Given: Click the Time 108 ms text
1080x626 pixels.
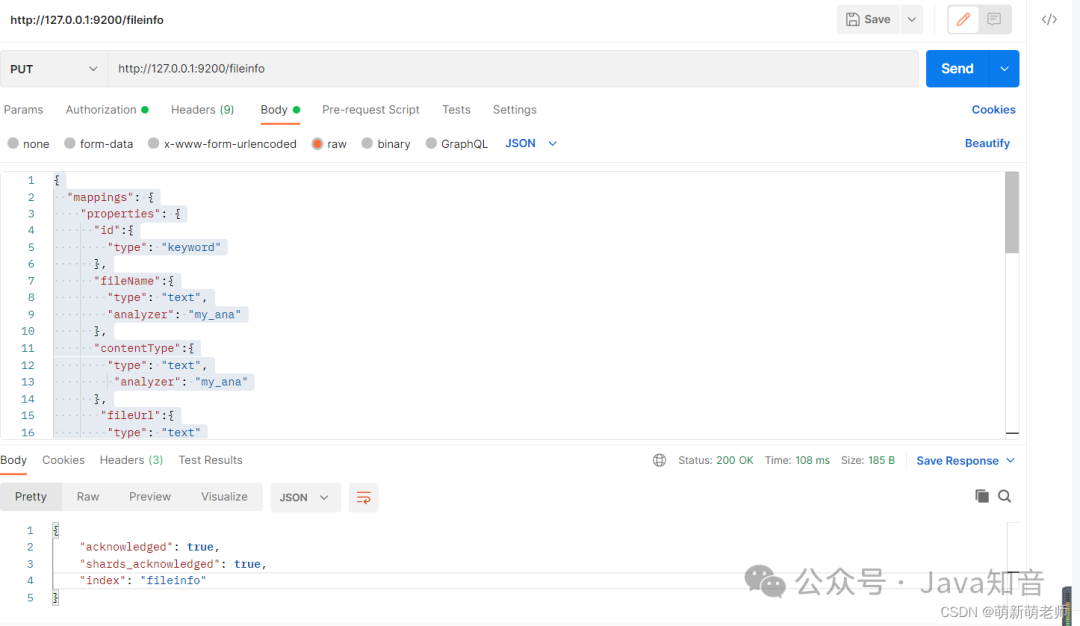Looking at the screenshot, I should click(797, 460).
